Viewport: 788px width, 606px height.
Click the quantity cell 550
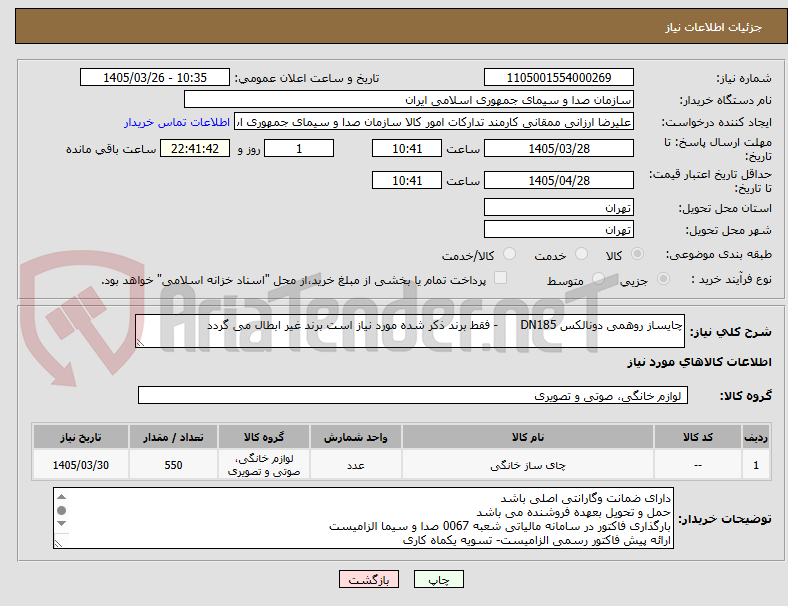[173, 465]
